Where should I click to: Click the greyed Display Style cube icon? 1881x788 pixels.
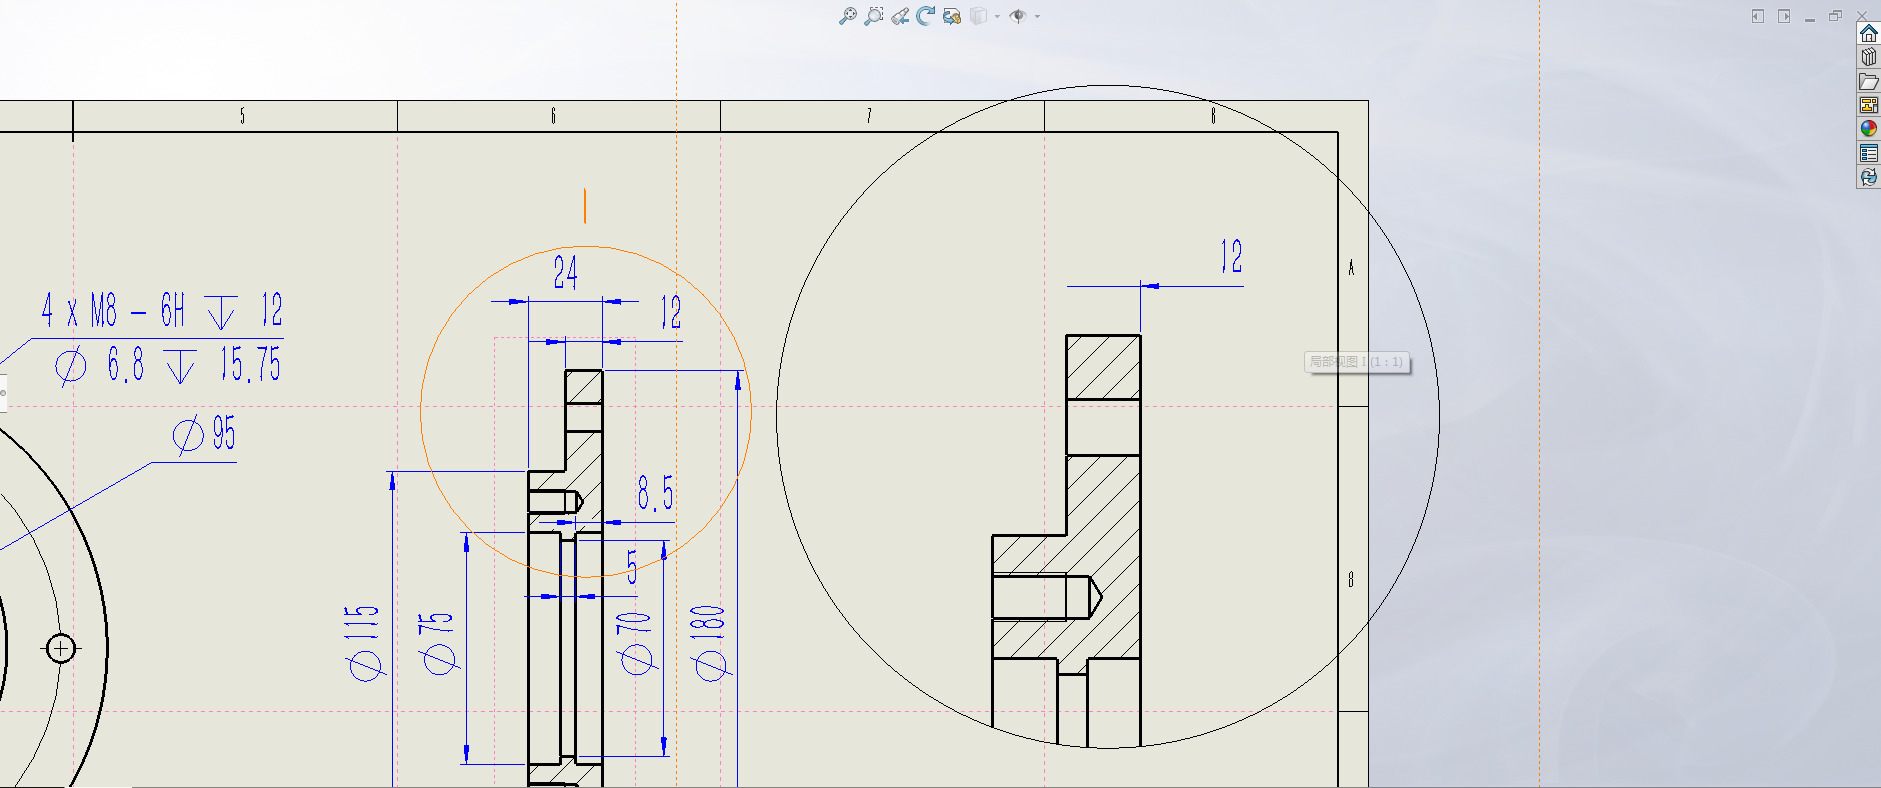click(978, 16)
